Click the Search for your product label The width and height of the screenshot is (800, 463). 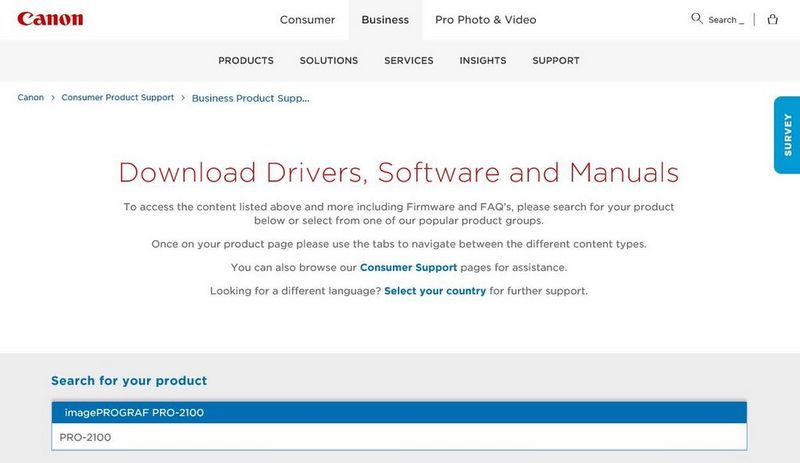click(129, 381)
